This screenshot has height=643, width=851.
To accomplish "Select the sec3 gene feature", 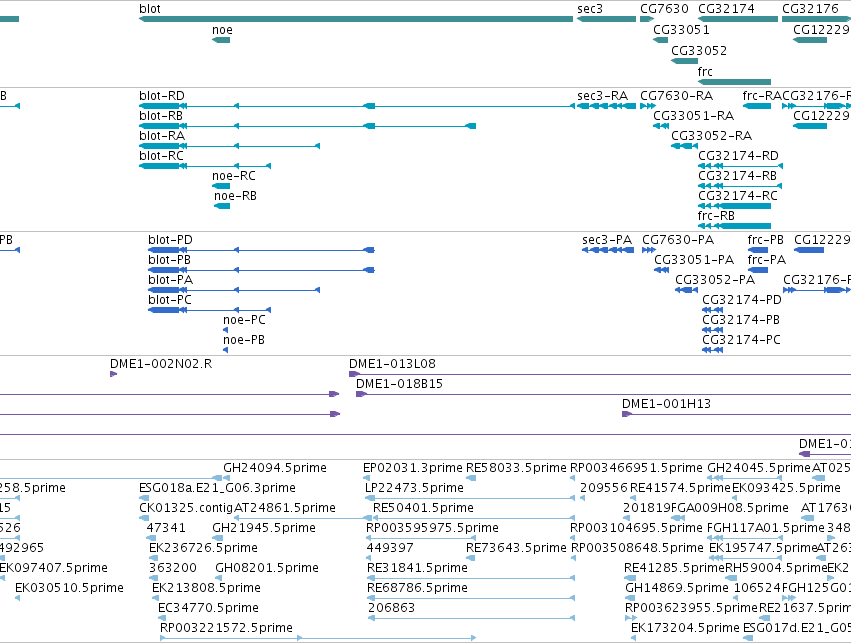I will (606, 19).
